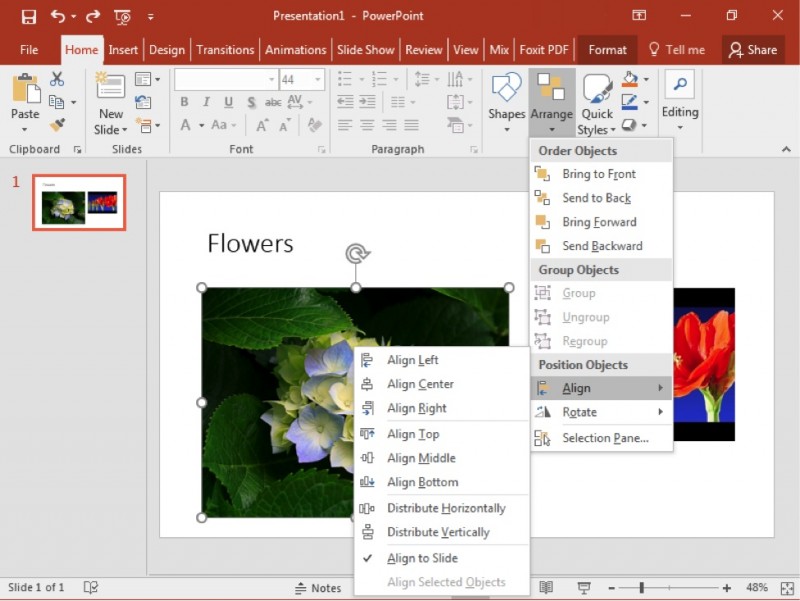Click the Cut scissors icon
Screen dimensions: 800x601
57,79
